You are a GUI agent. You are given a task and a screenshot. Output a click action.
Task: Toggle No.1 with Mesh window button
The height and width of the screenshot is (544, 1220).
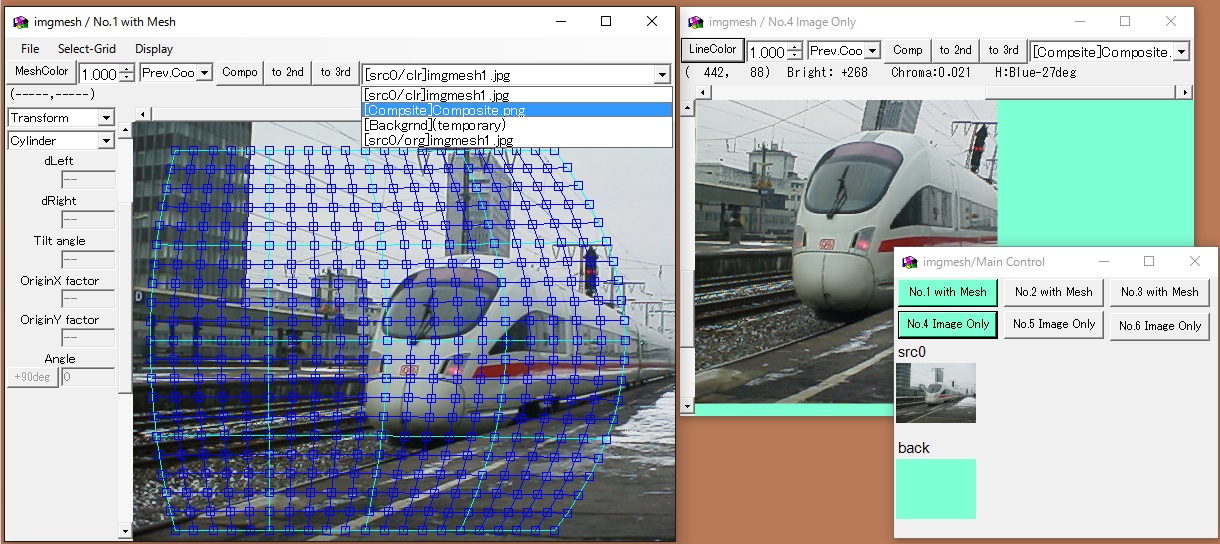coord(947,292)
